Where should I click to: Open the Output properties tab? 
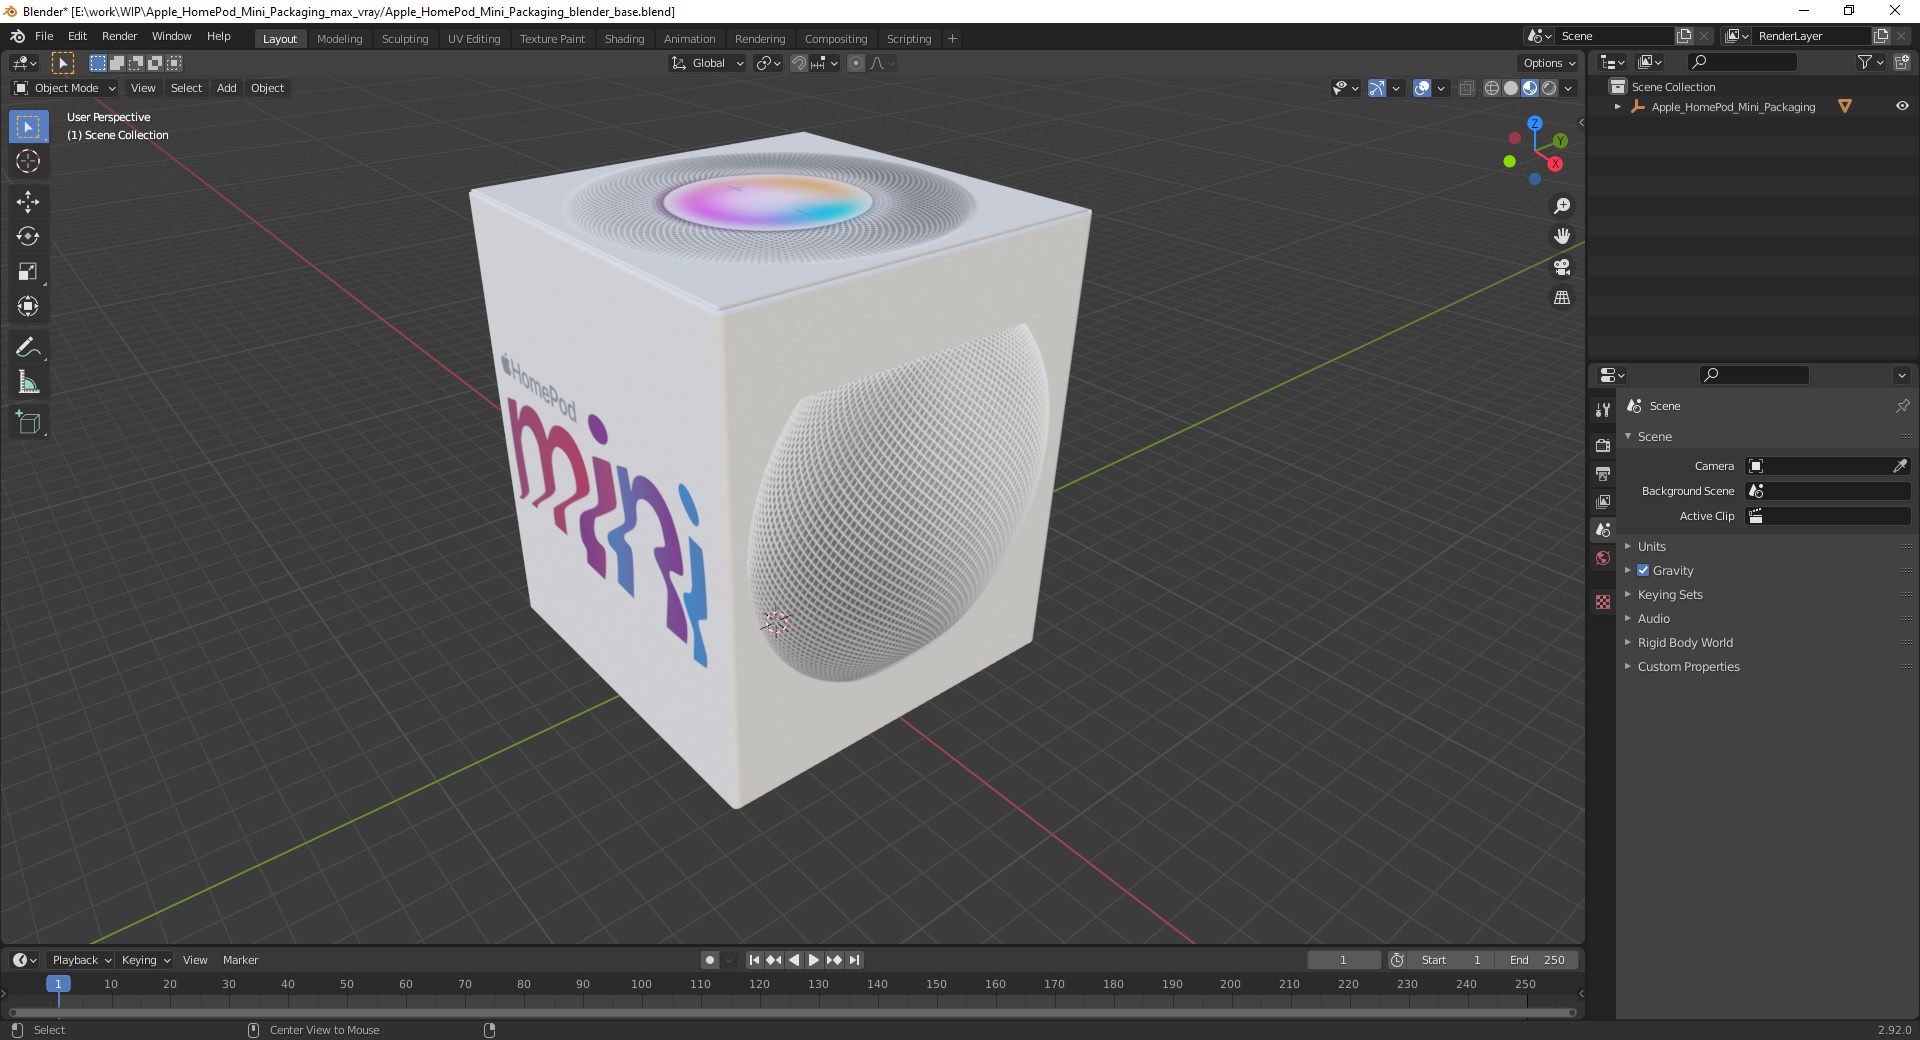tap(1603, 473)
